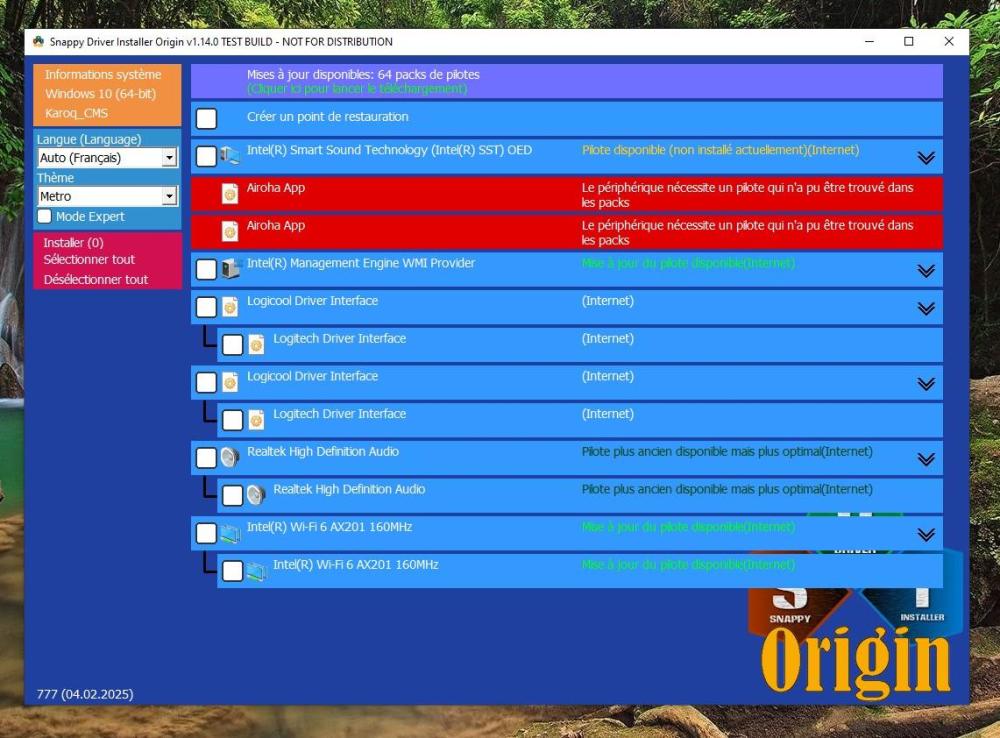This screenshot has height=738, width=1000.
Task: Check the Intel Management Engine WMI Provider box
Action: click(207, 269)
